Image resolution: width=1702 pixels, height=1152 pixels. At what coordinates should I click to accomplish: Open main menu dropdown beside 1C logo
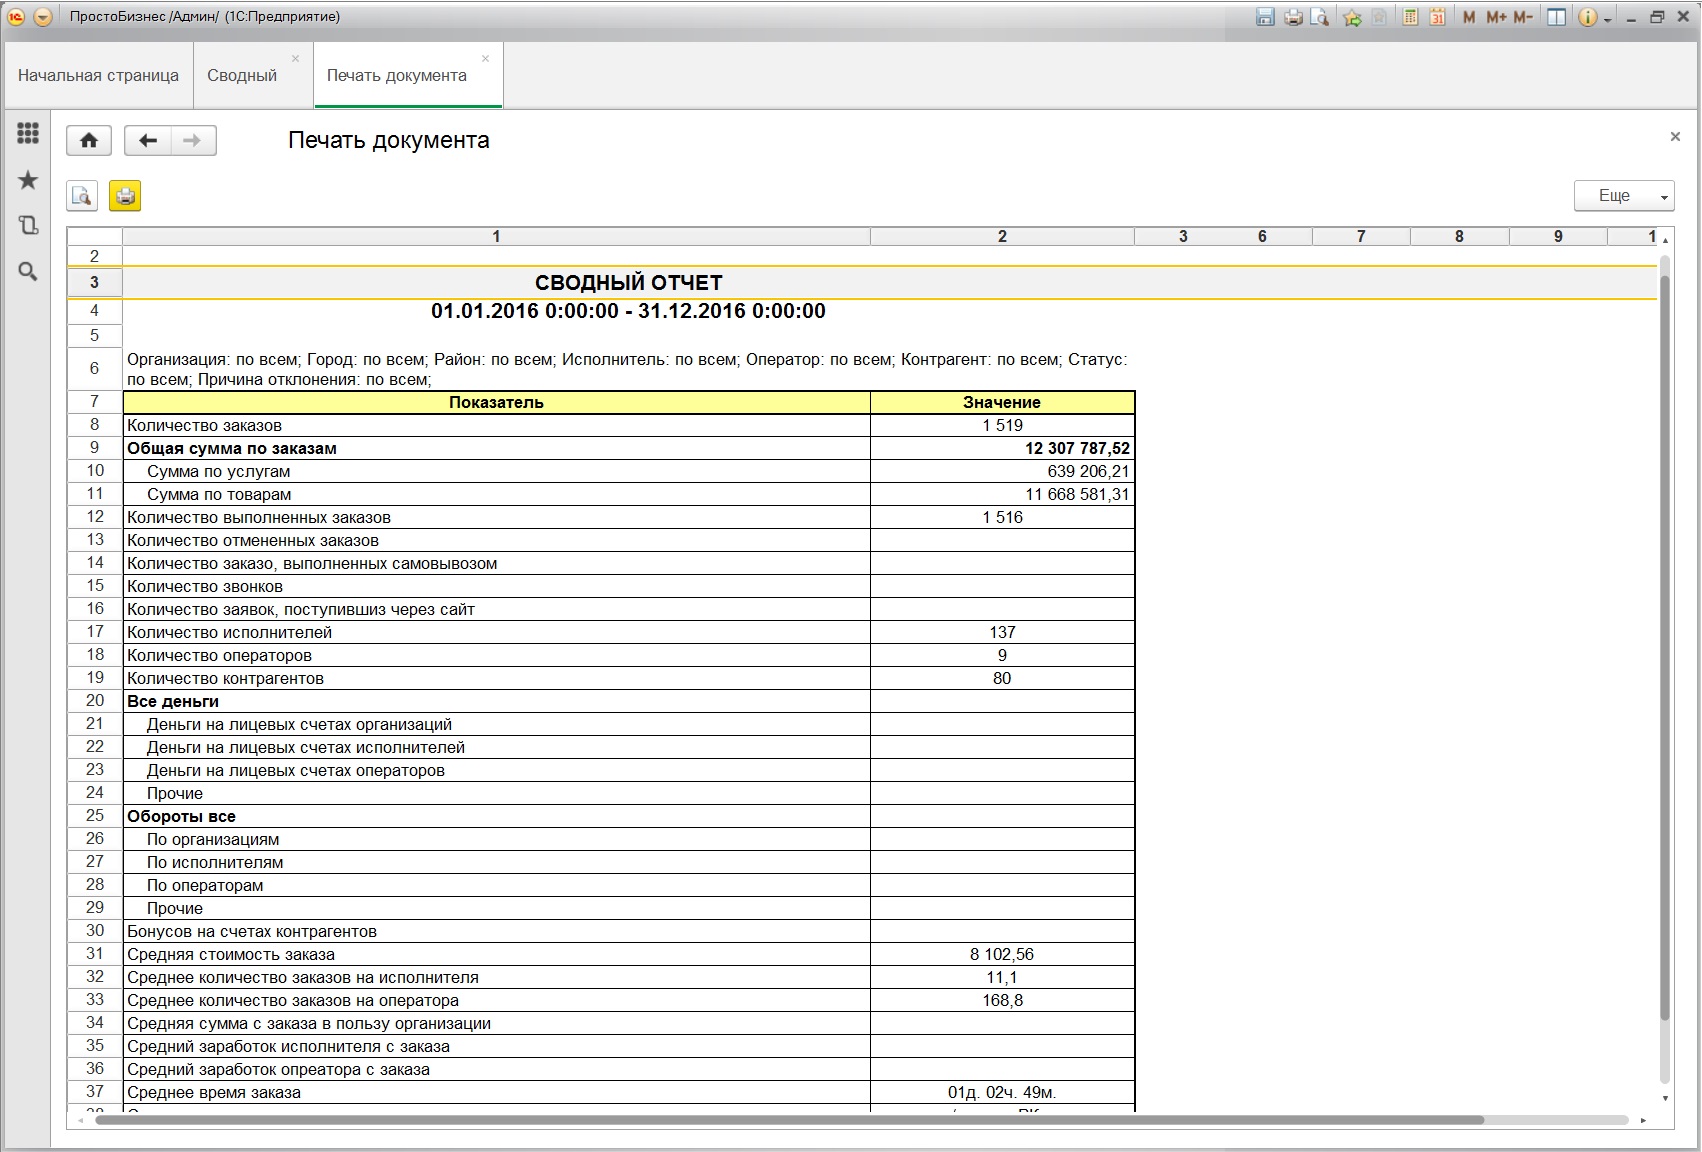tap(42, 17)
